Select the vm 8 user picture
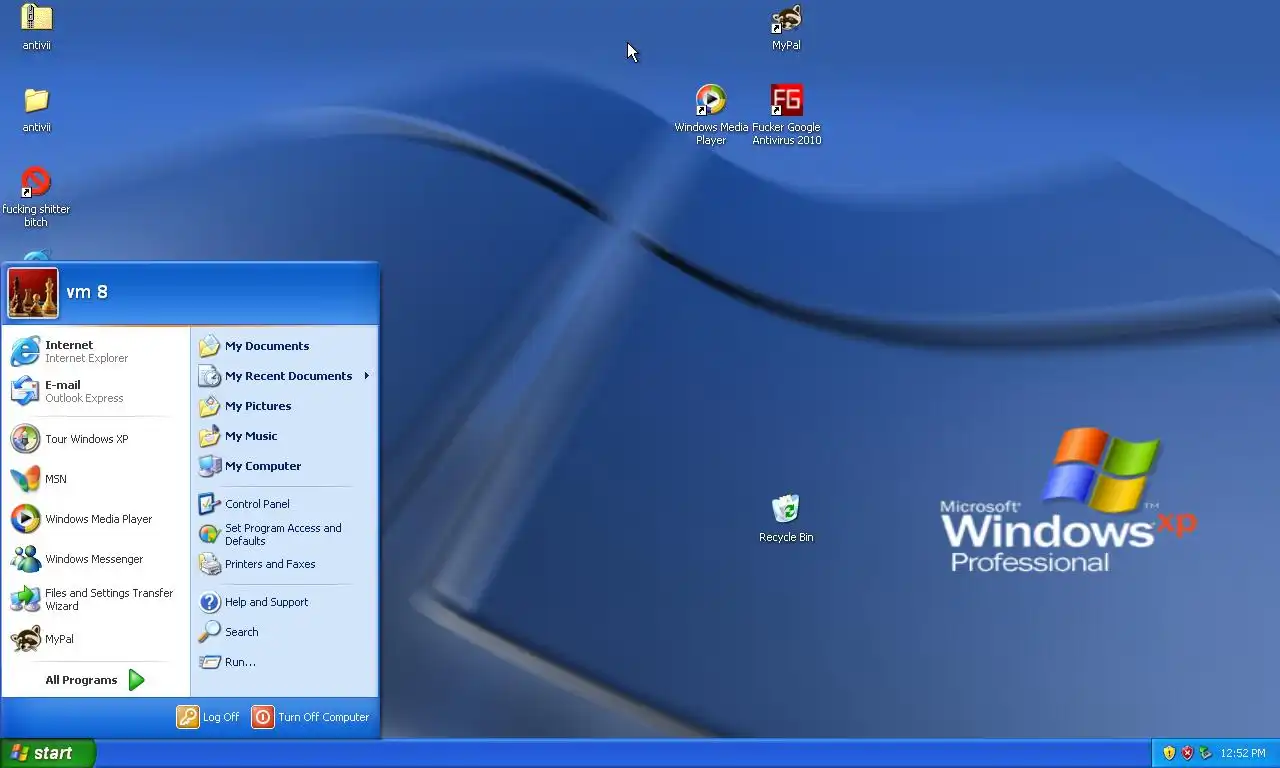 33,293
